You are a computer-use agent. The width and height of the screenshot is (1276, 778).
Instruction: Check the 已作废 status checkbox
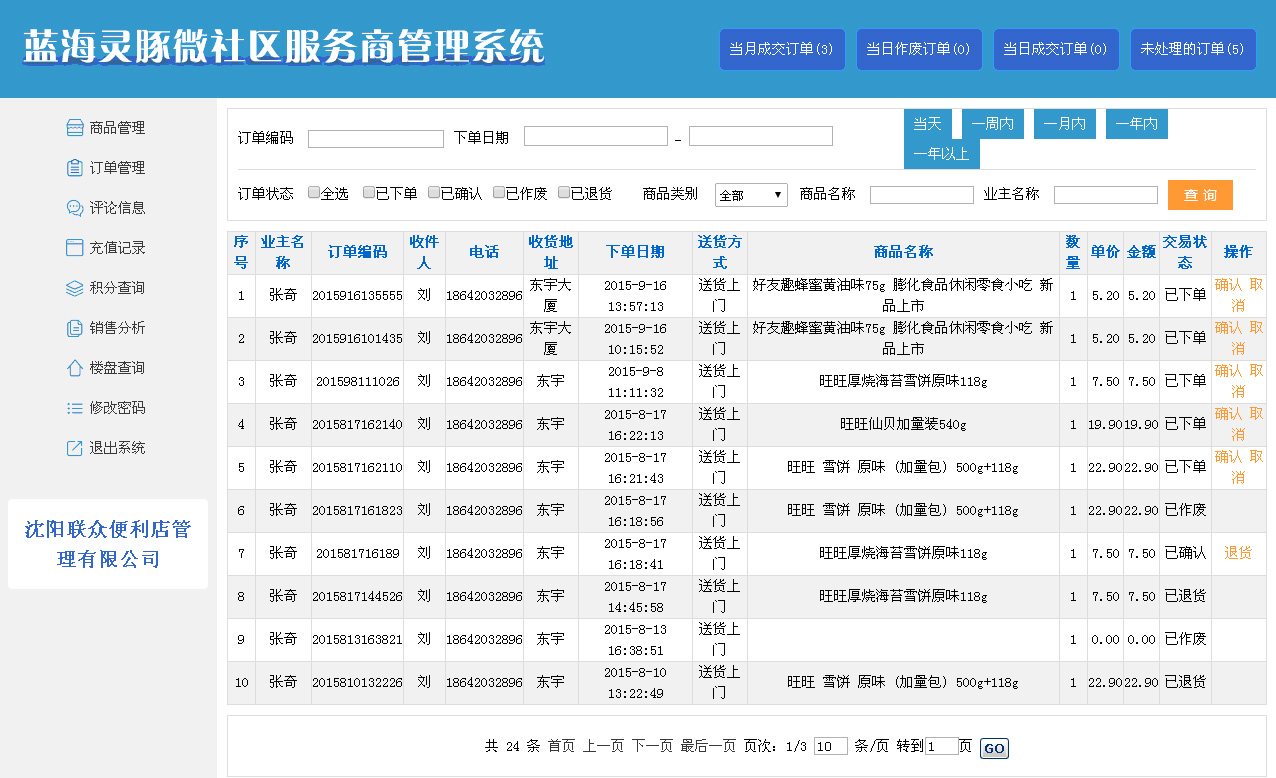499,192
